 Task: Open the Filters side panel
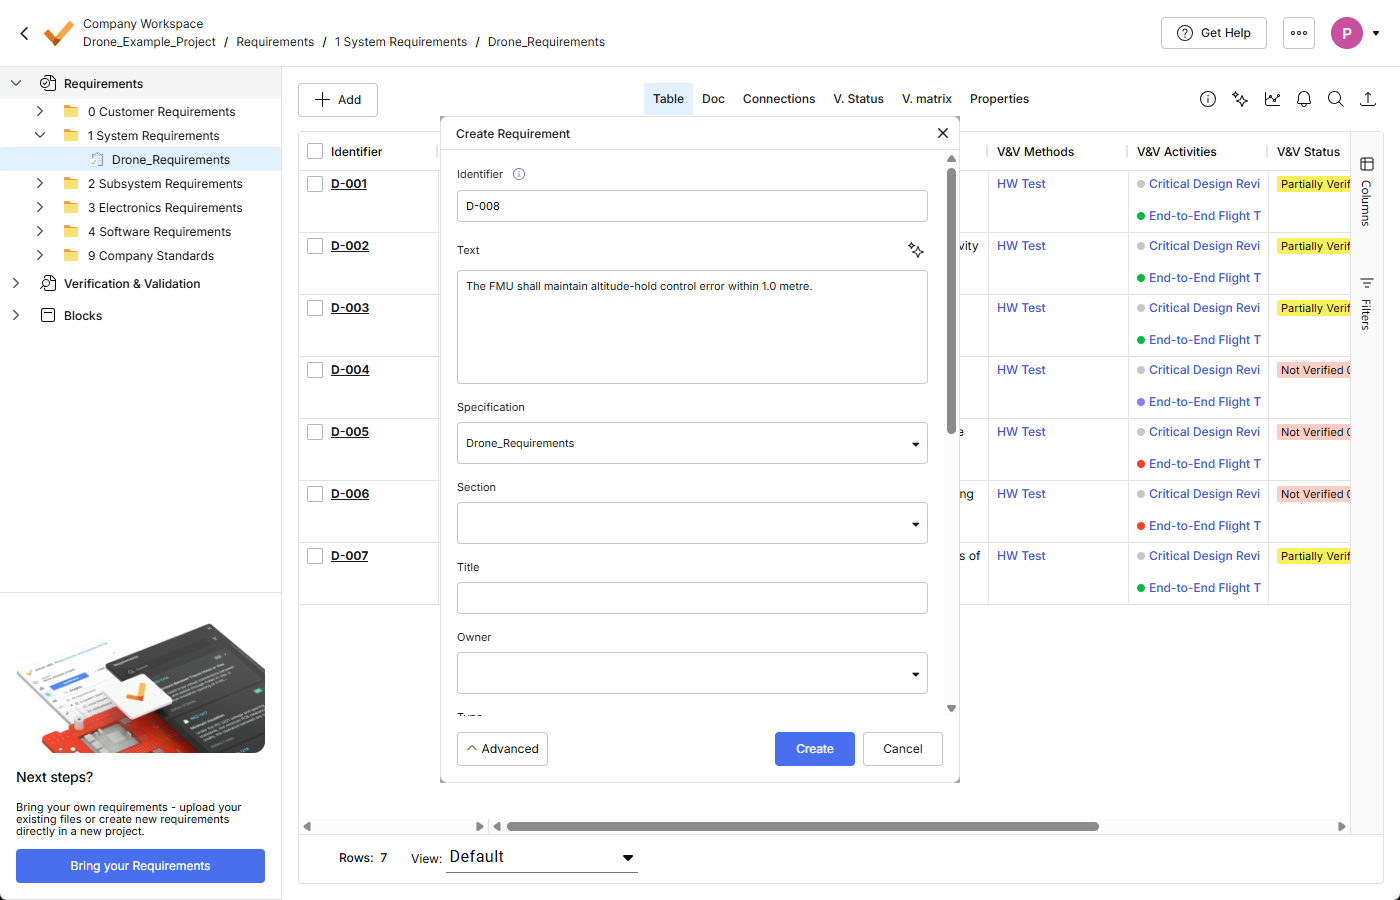[1366, 303]
